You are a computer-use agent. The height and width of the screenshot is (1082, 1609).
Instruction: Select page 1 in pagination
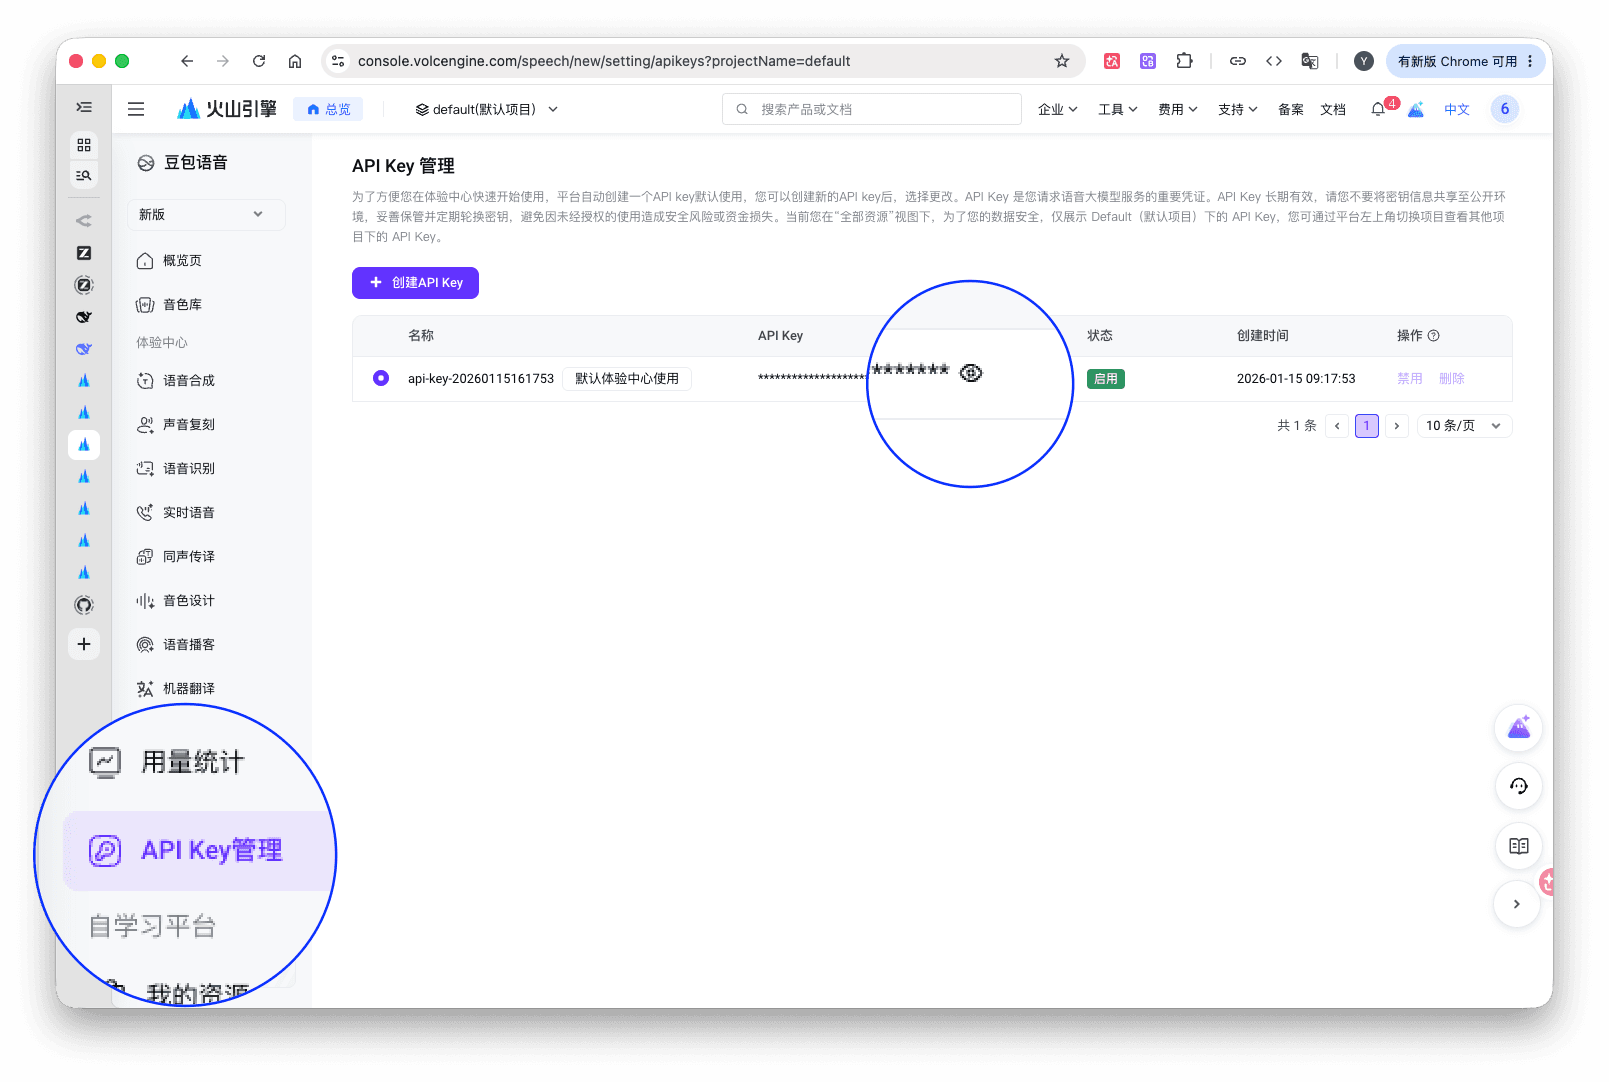[x=1367, y=426]
